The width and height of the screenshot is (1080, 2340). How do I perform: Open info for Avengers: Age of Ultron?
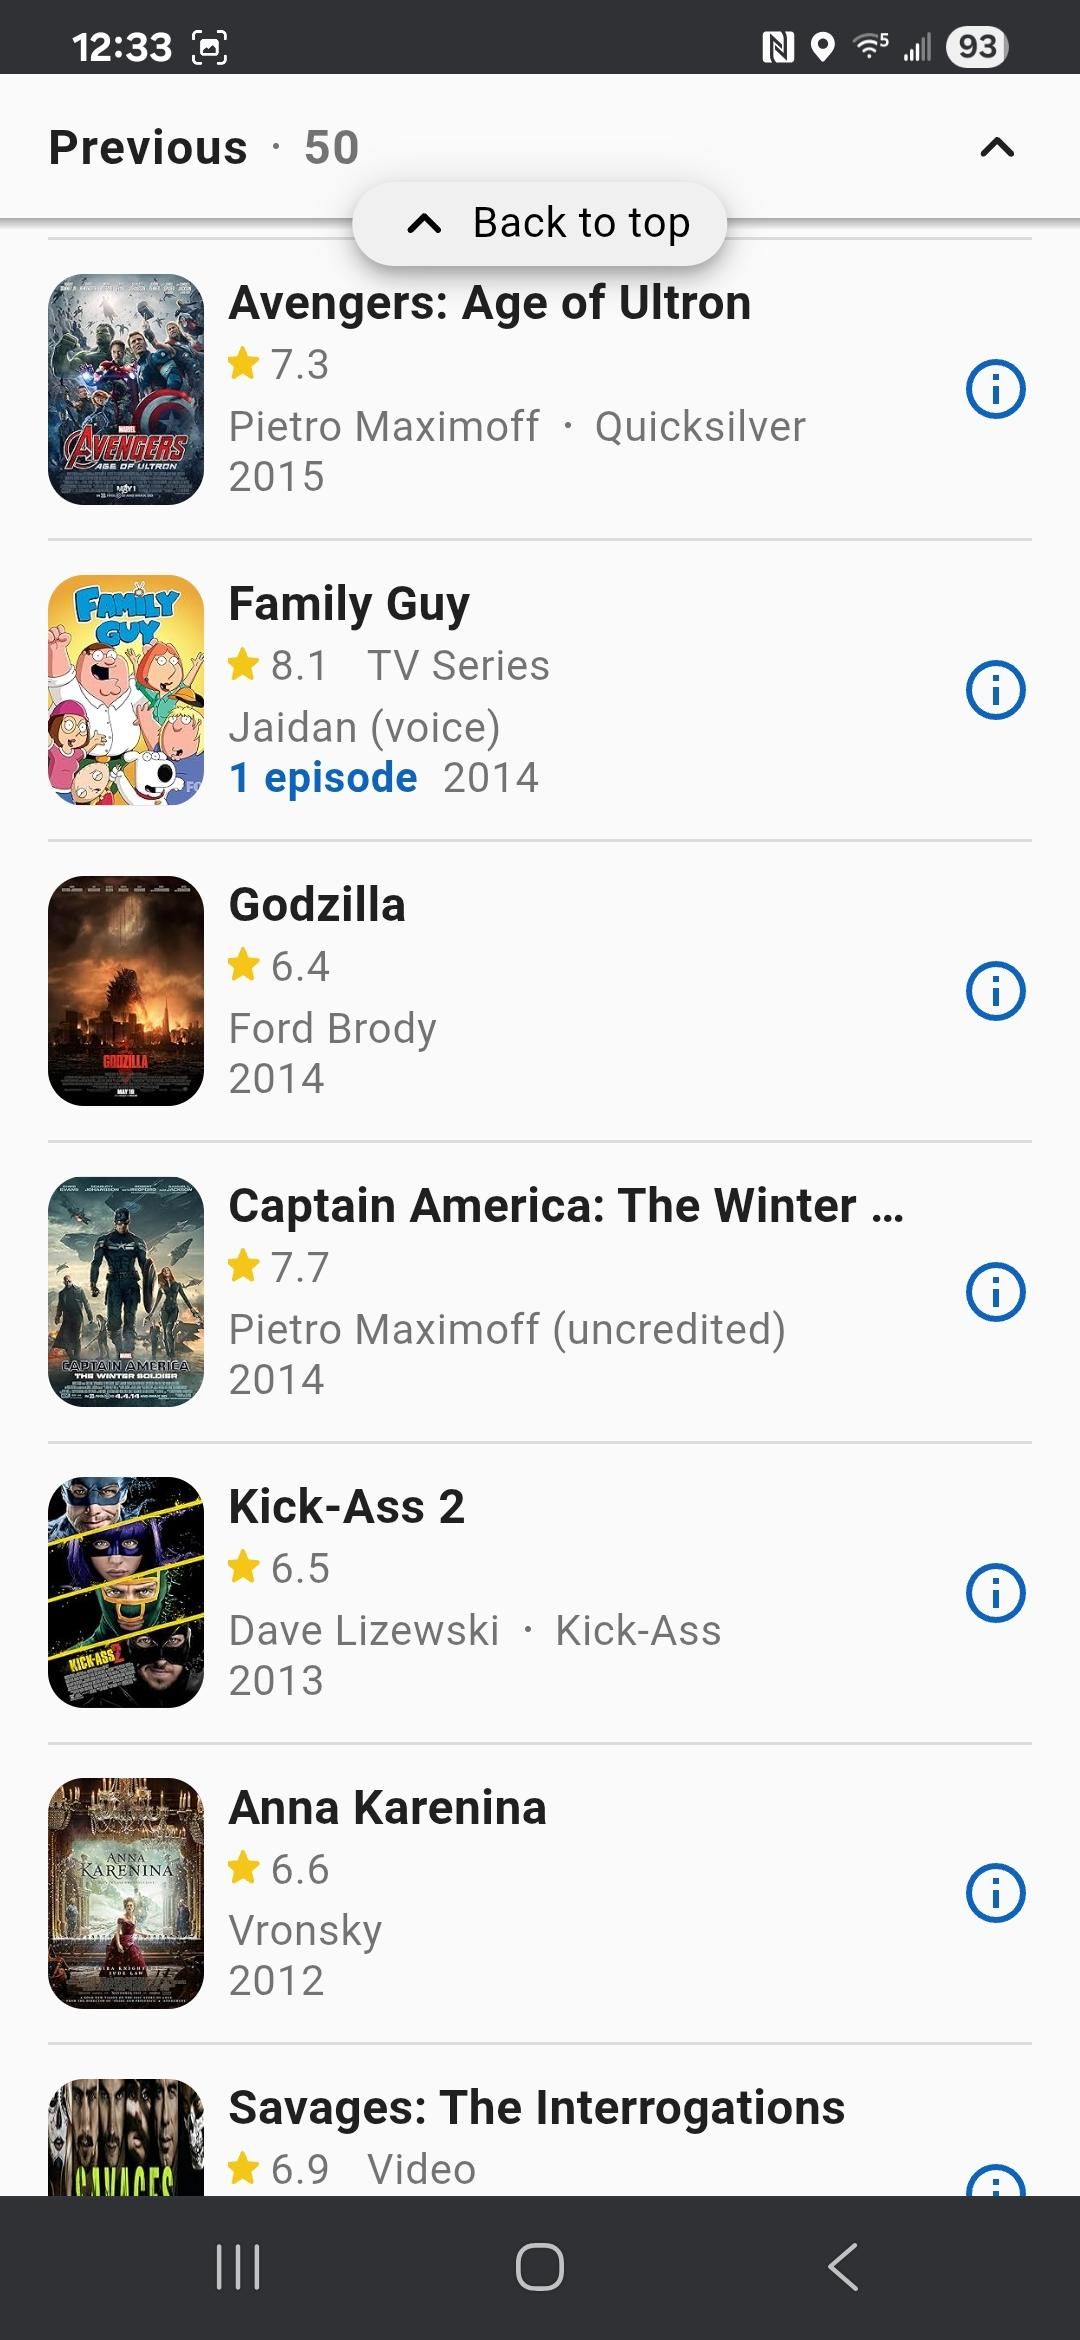995,389
